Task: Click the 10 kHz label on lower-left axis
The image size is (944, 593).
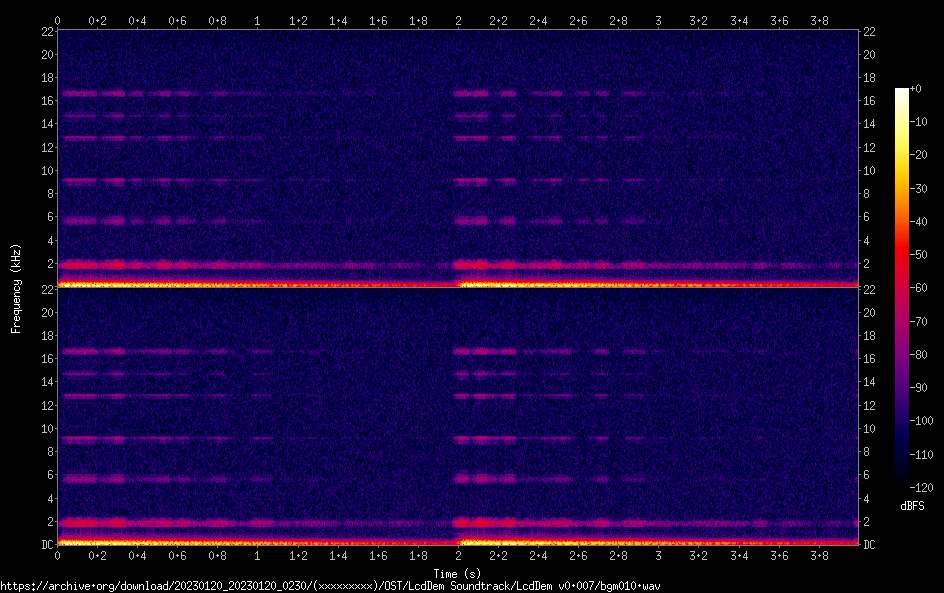Action: pyautogui.click(x=46, y=429)
